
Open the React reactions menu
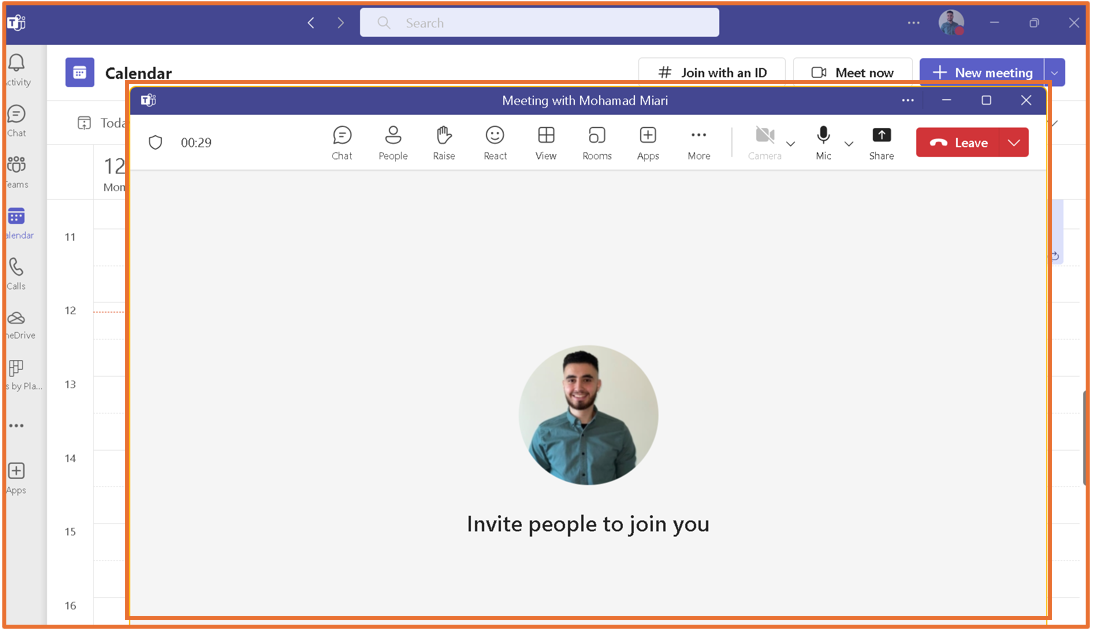(495, 142)
